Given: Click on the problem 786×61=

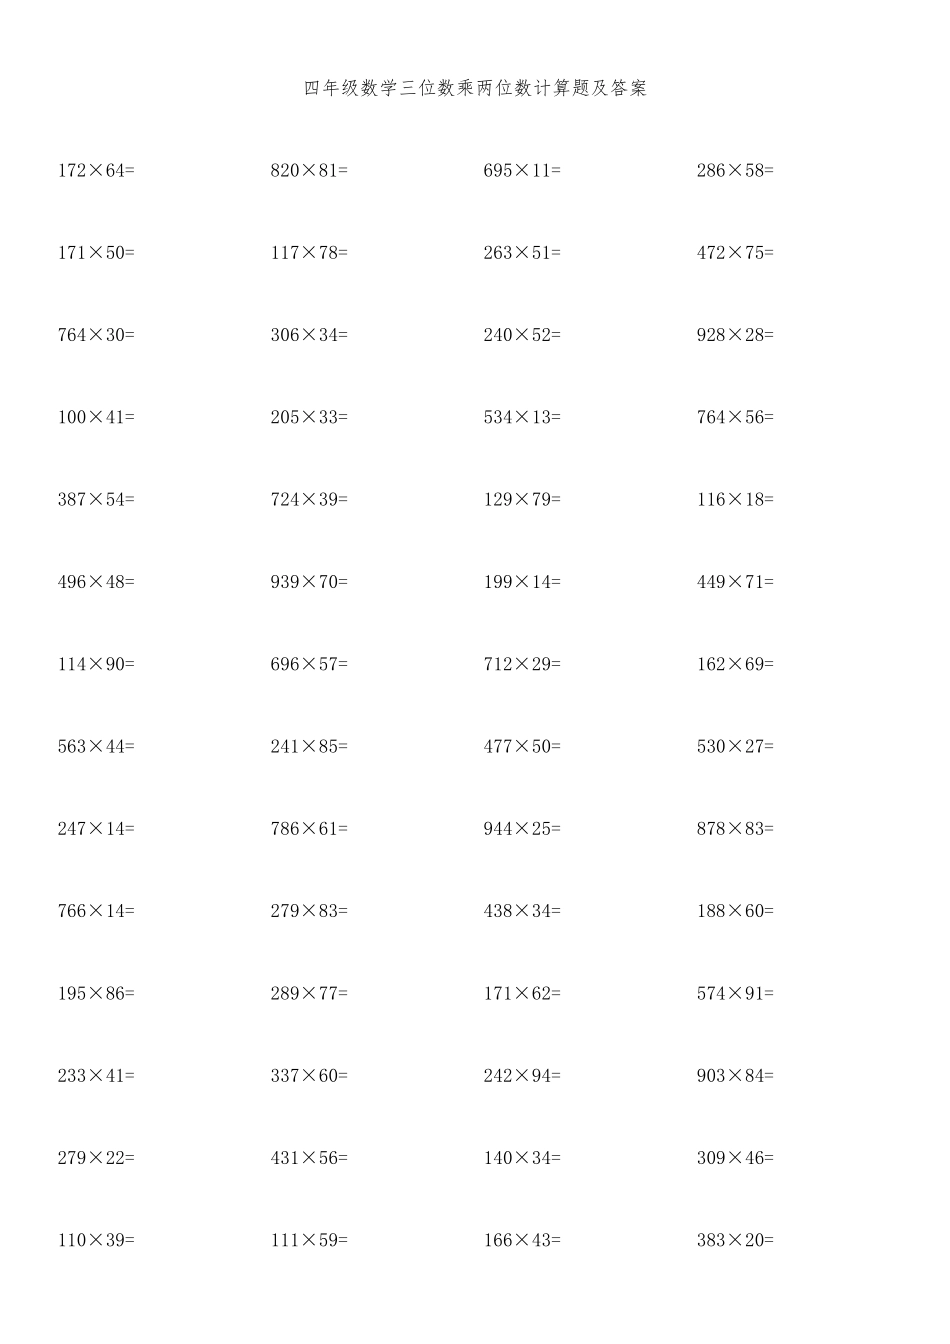Looking at the screenshot, I should 309,828.
